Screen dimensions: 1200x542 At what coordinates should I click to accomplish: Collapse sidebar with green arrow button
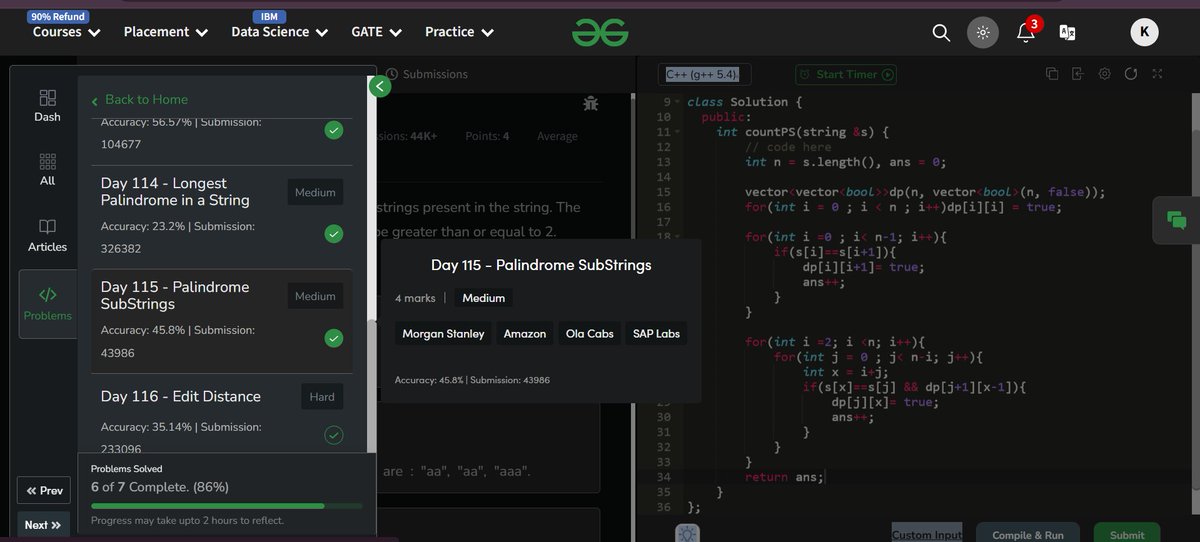379,87
